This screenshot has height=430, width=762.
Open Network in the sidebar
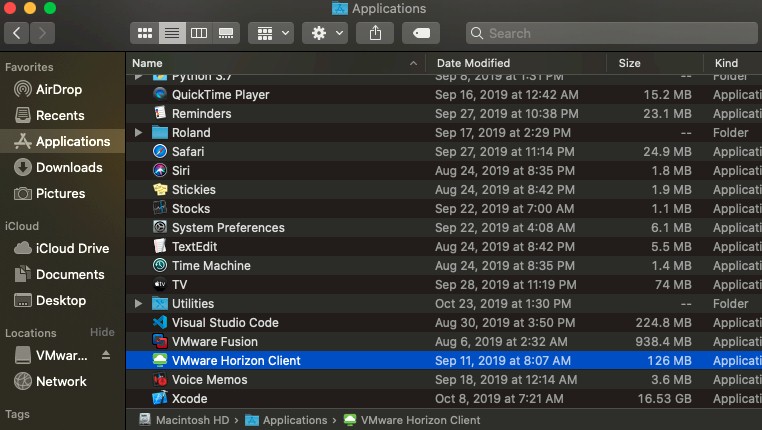pos(62,381)
